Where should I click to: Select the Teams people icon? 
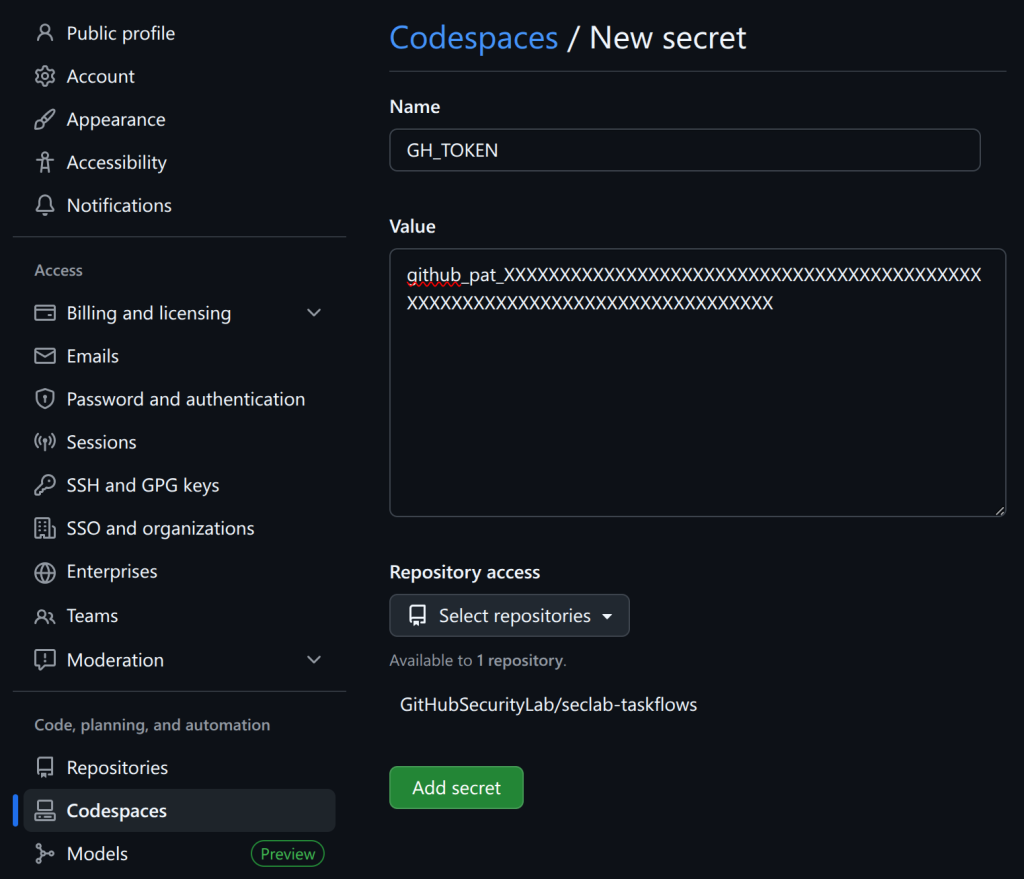[x=45, y=615]
